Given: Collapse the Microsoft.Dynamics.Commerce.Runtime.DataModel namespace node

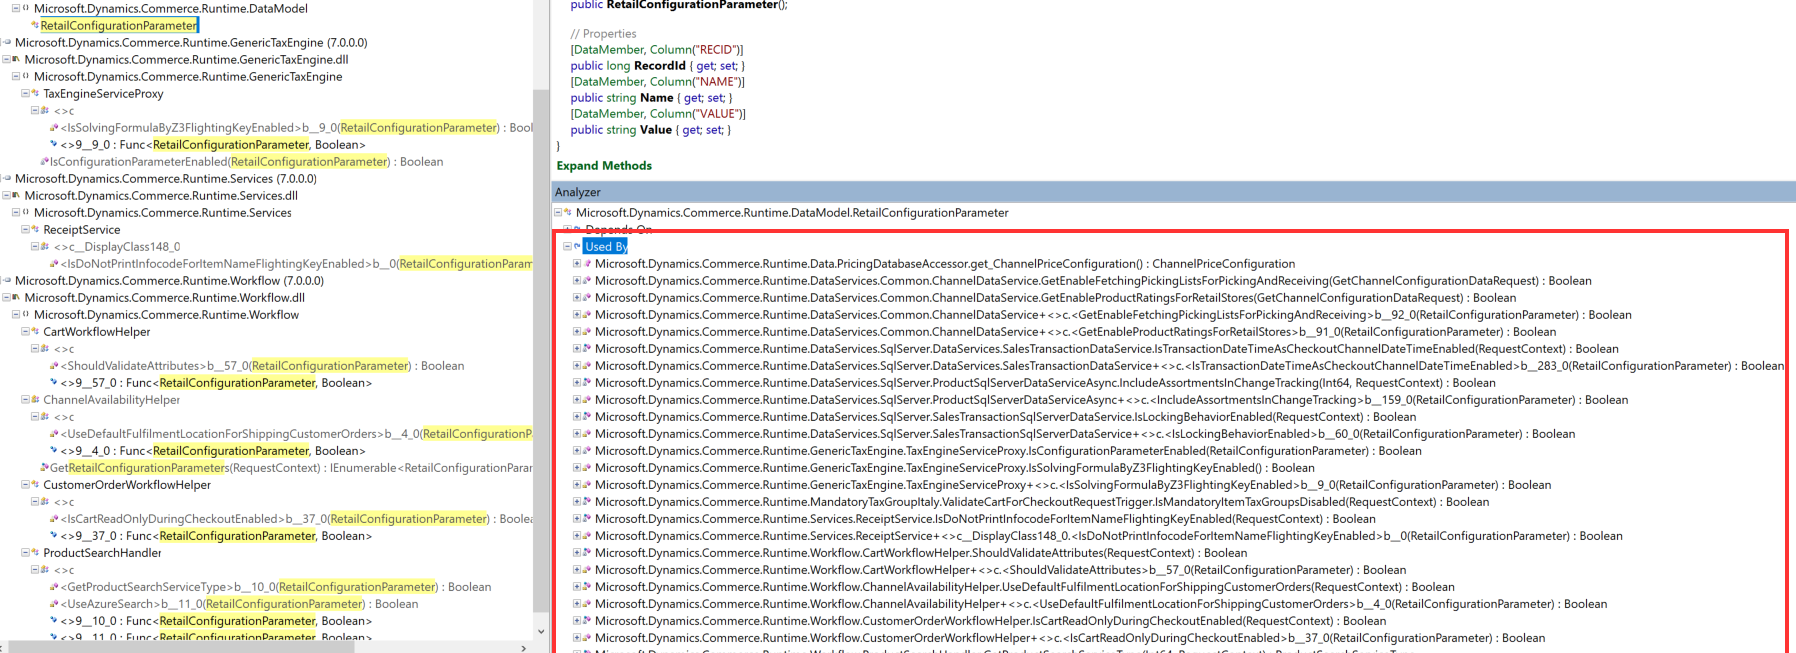Looking at the screenshot, I should (15, 8).
